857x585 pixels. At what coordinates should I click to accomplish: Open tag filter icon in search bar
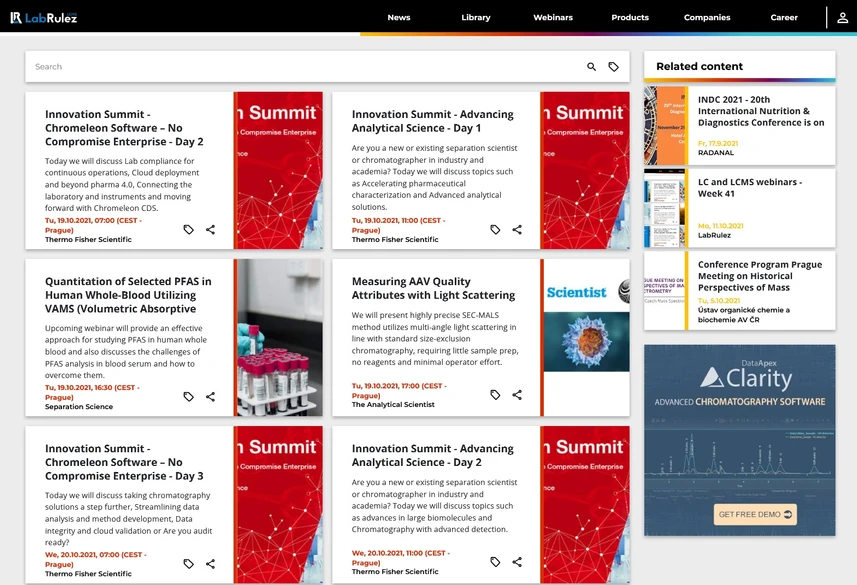click(614, 67)
